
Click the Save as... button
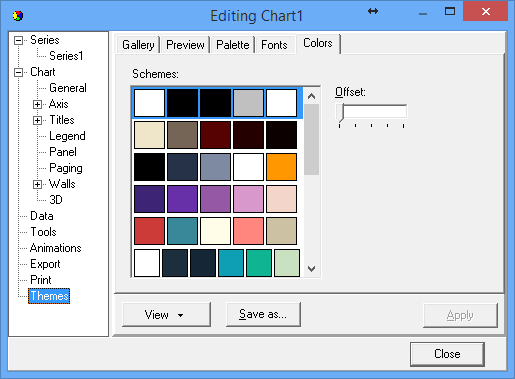click(263, 314)
